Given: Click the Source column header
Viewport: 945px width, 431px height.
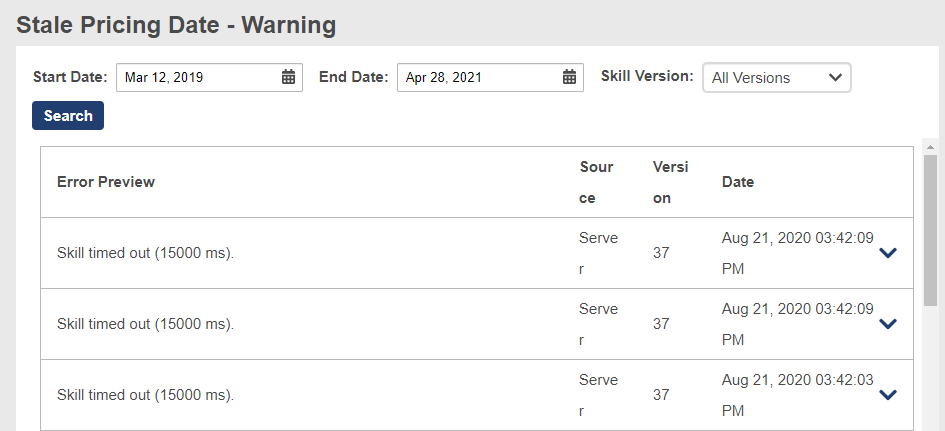Looking at the screenshot, I should pos(596,183).
